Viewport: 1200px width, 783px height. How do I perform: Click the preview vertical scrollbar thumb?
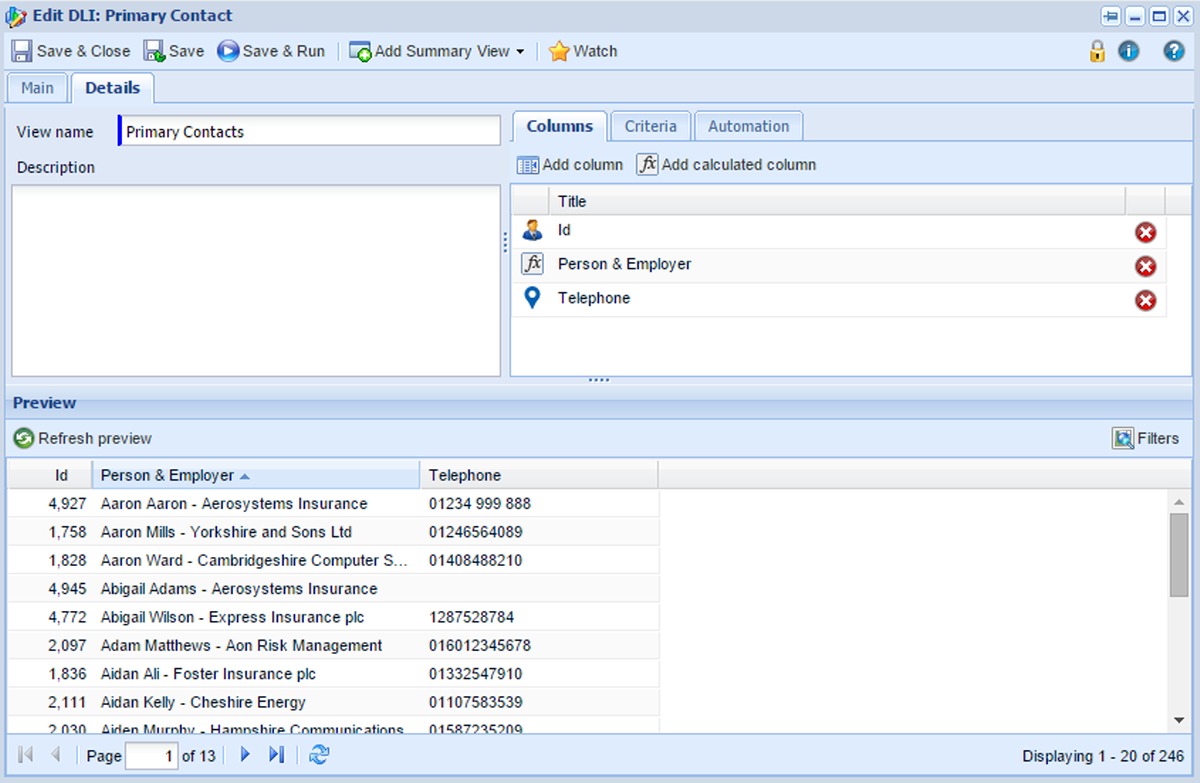(x=1179, y=554)
